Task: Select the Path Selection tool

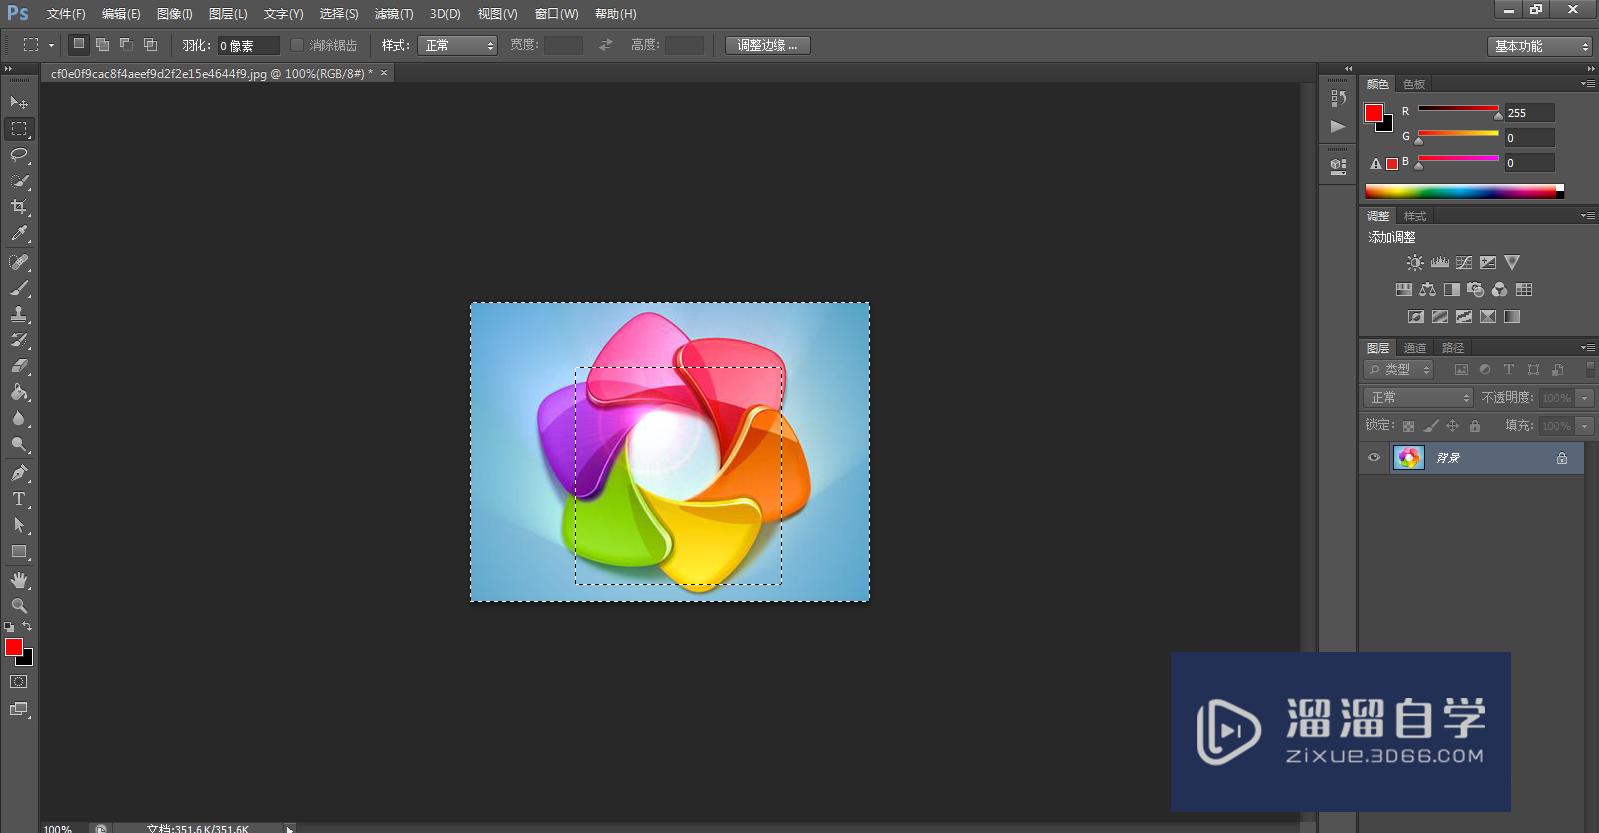Action: 19,525
